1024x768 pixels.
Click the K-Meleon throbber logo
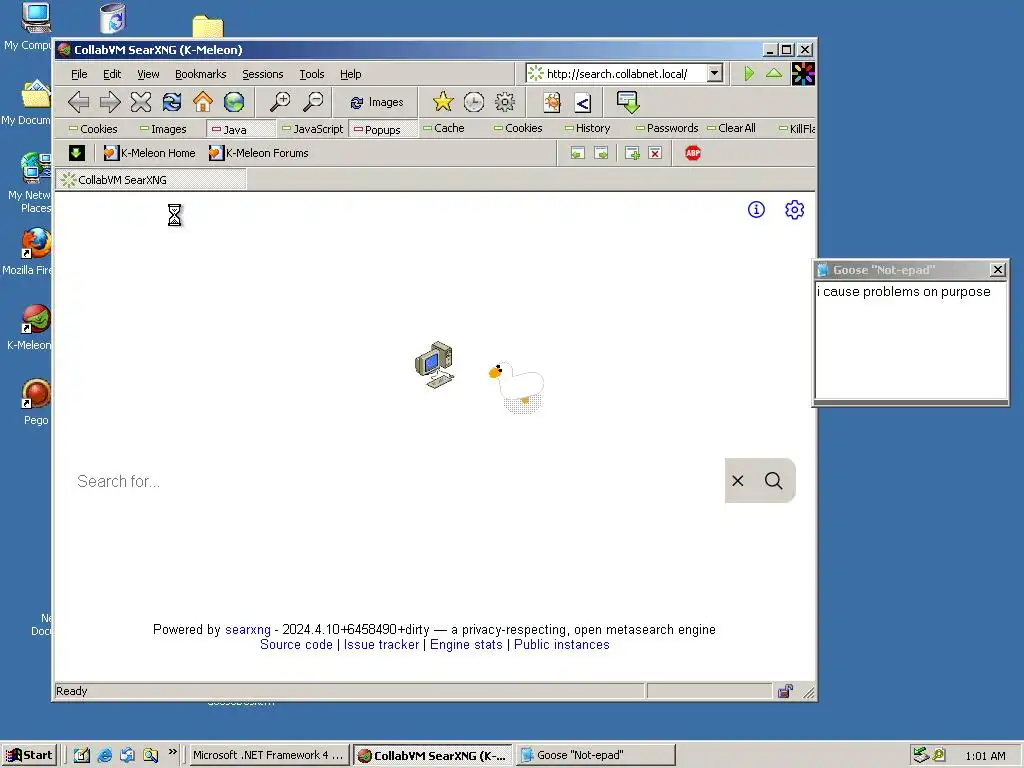(x=803, y=74)
